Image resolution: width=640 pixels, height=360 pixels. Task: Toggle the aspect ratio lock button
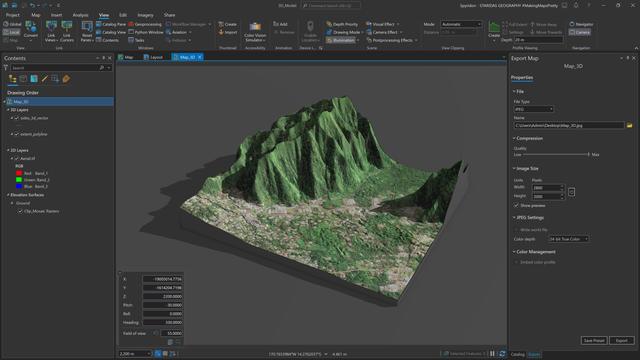(571, 192)
